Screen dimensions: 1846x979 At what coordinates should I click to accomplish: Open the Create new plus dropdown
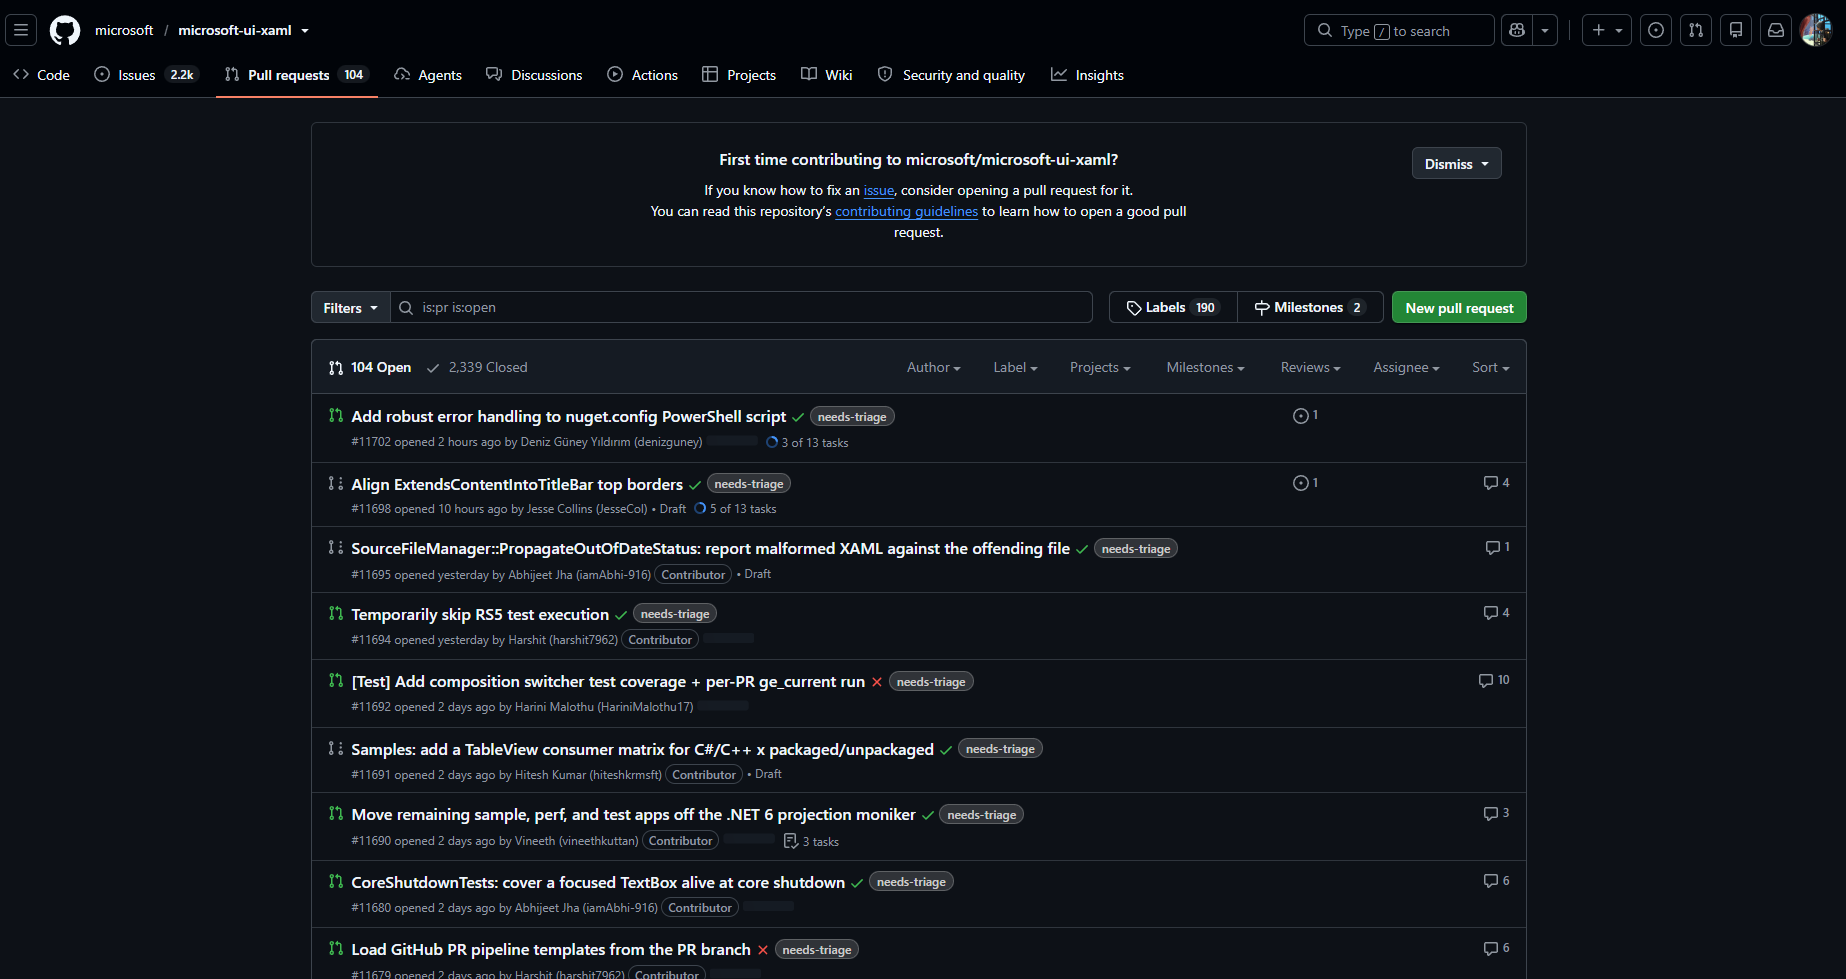click(1607, 30)
